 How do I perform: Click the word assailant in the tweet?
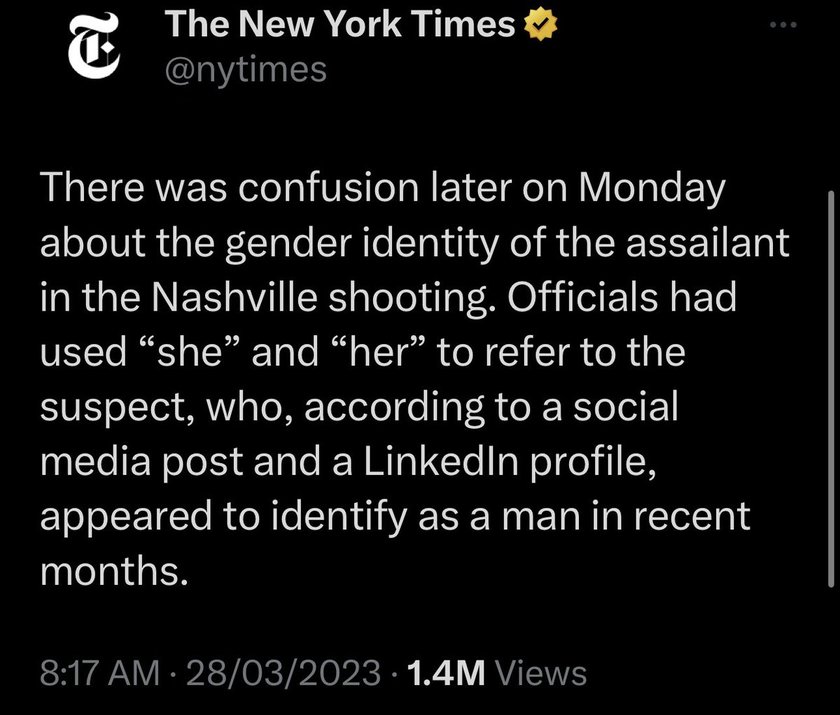[708, 243]
